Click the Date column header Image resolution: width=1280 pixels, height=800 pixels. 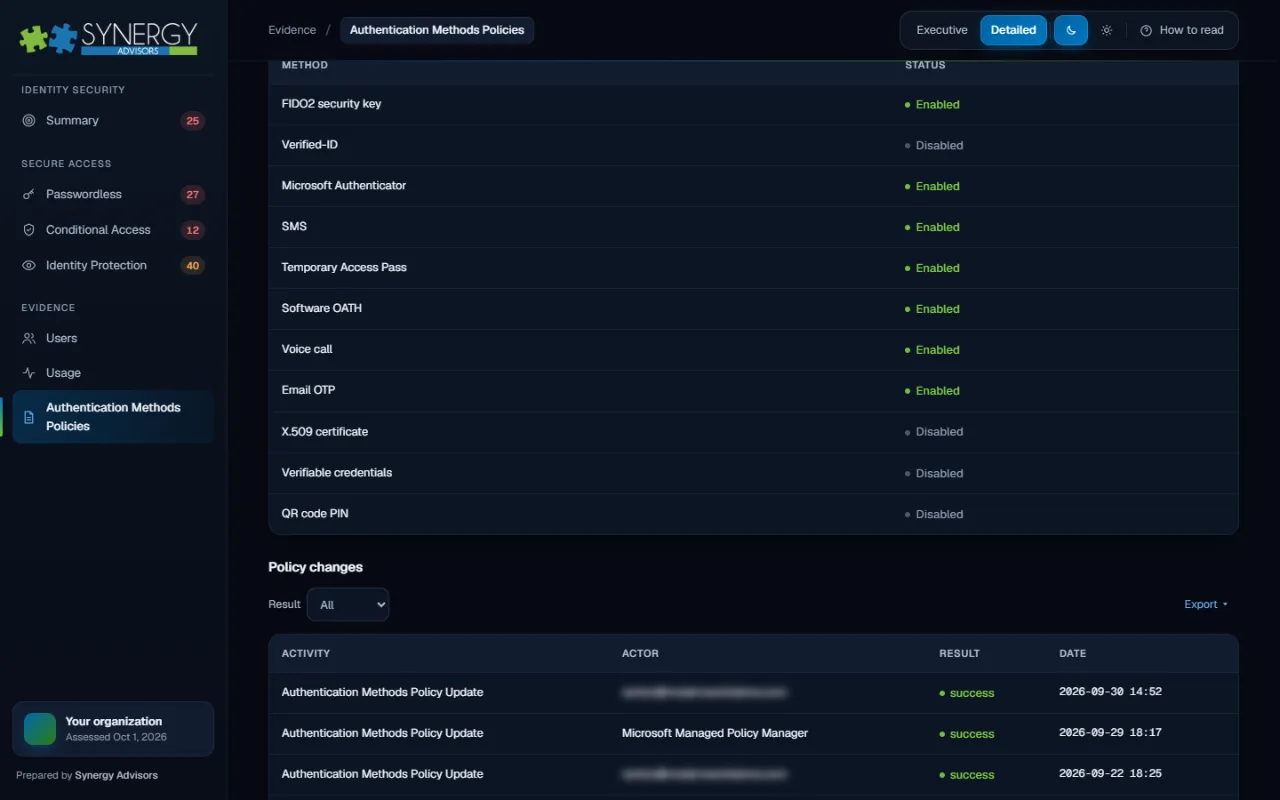tap(1072, 653)
